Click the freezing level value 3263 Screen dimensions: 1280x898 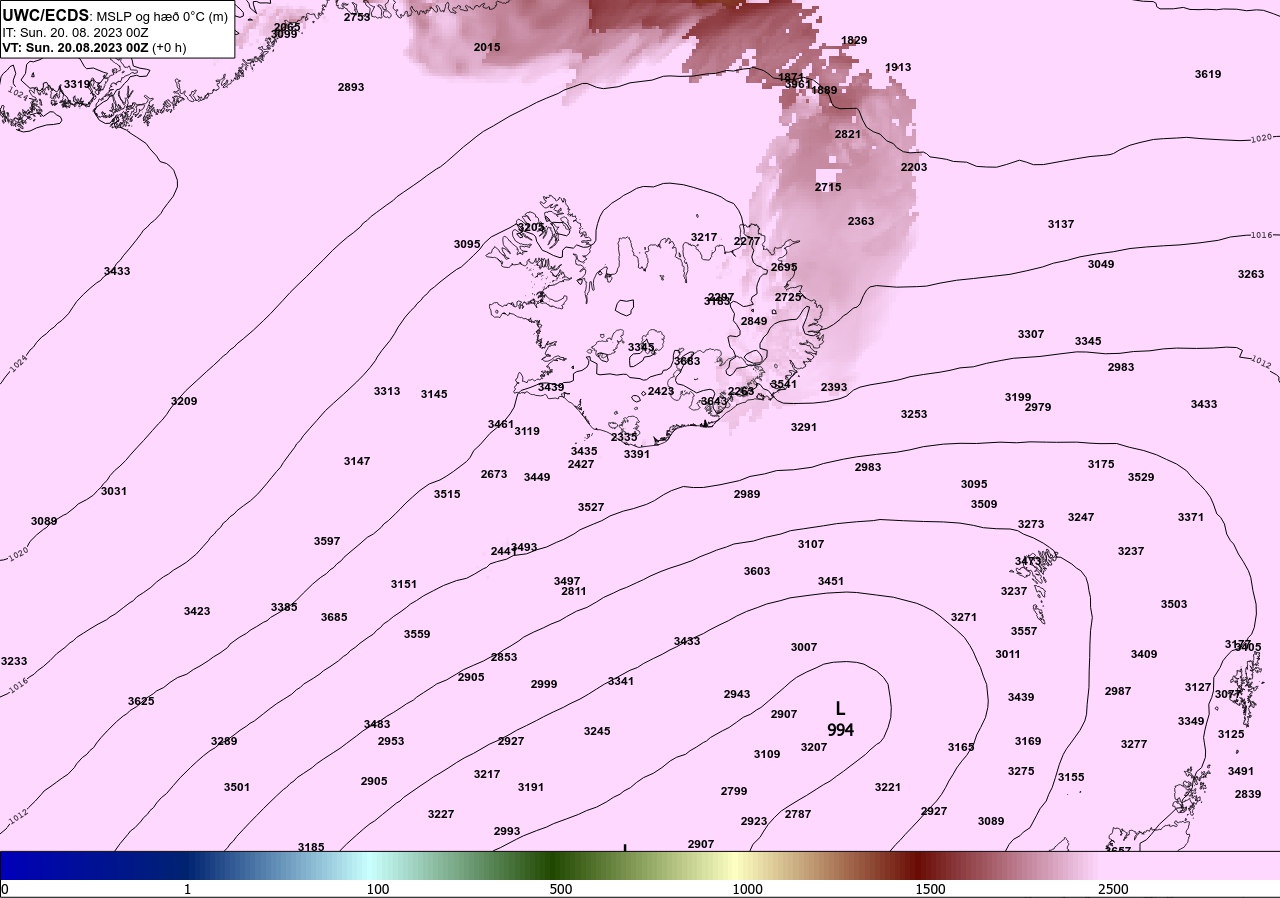click(x=1251, y=274)
